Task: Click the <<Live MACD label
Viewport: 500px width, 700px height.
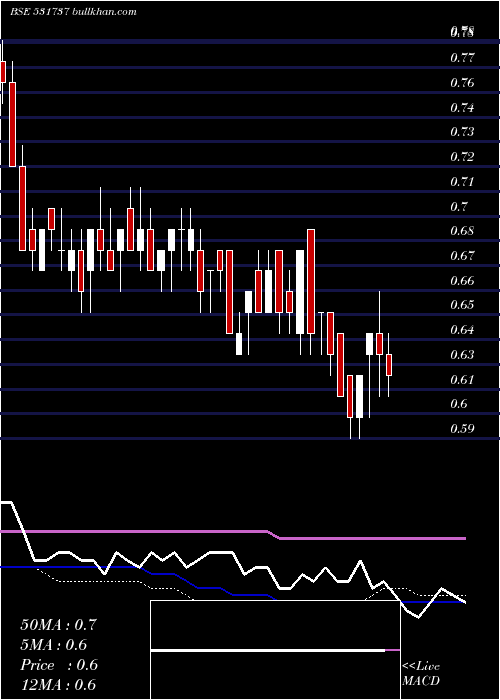Action: coord(421,673)
